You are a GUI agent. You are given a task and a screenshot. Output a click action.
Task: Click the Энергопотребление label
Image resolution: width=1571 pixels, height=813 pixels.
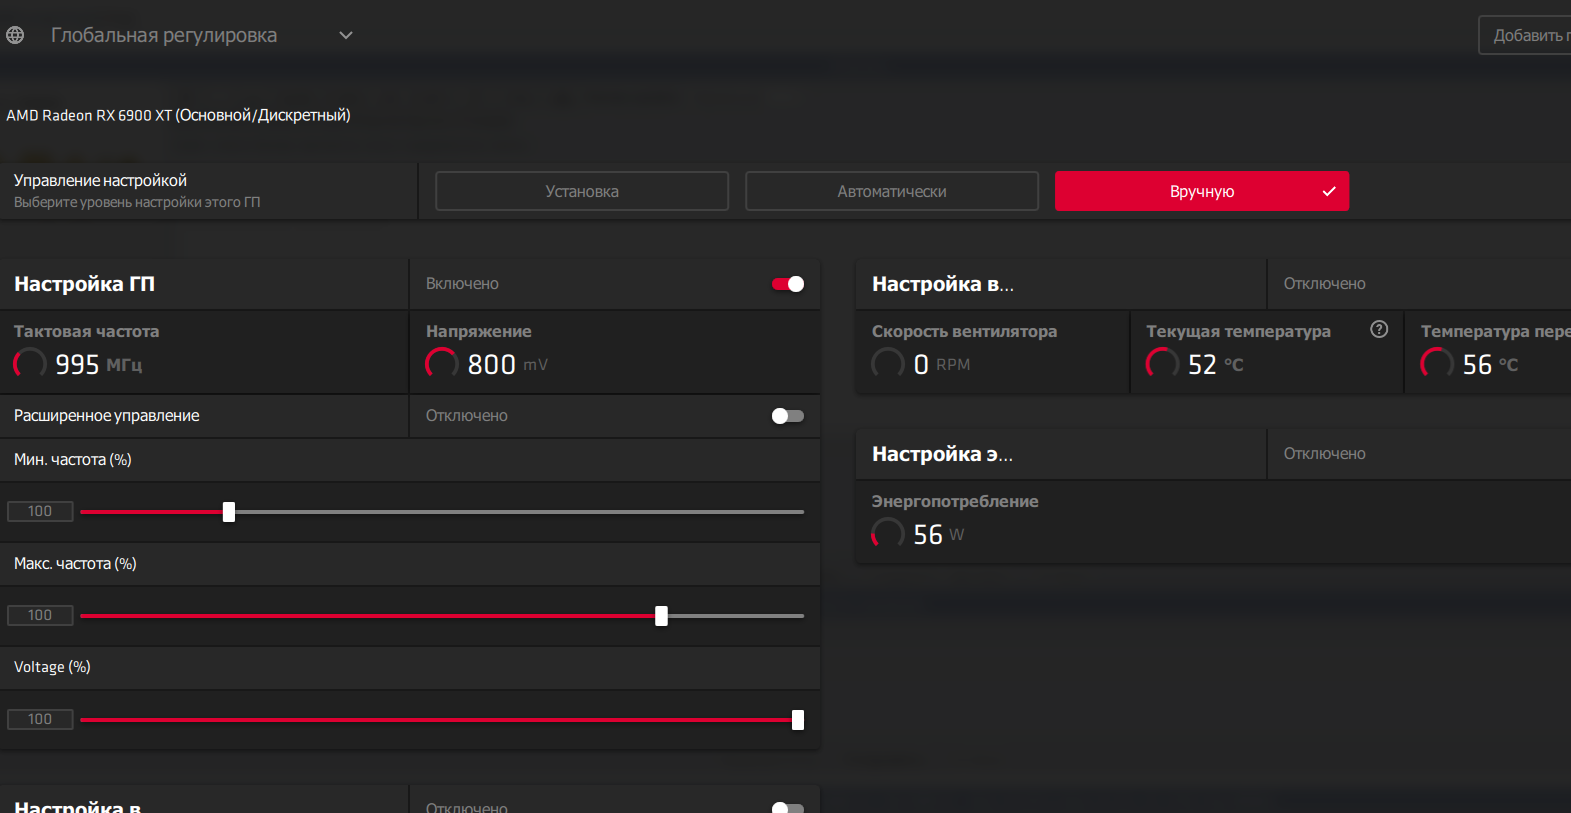(x=955, y=501)
